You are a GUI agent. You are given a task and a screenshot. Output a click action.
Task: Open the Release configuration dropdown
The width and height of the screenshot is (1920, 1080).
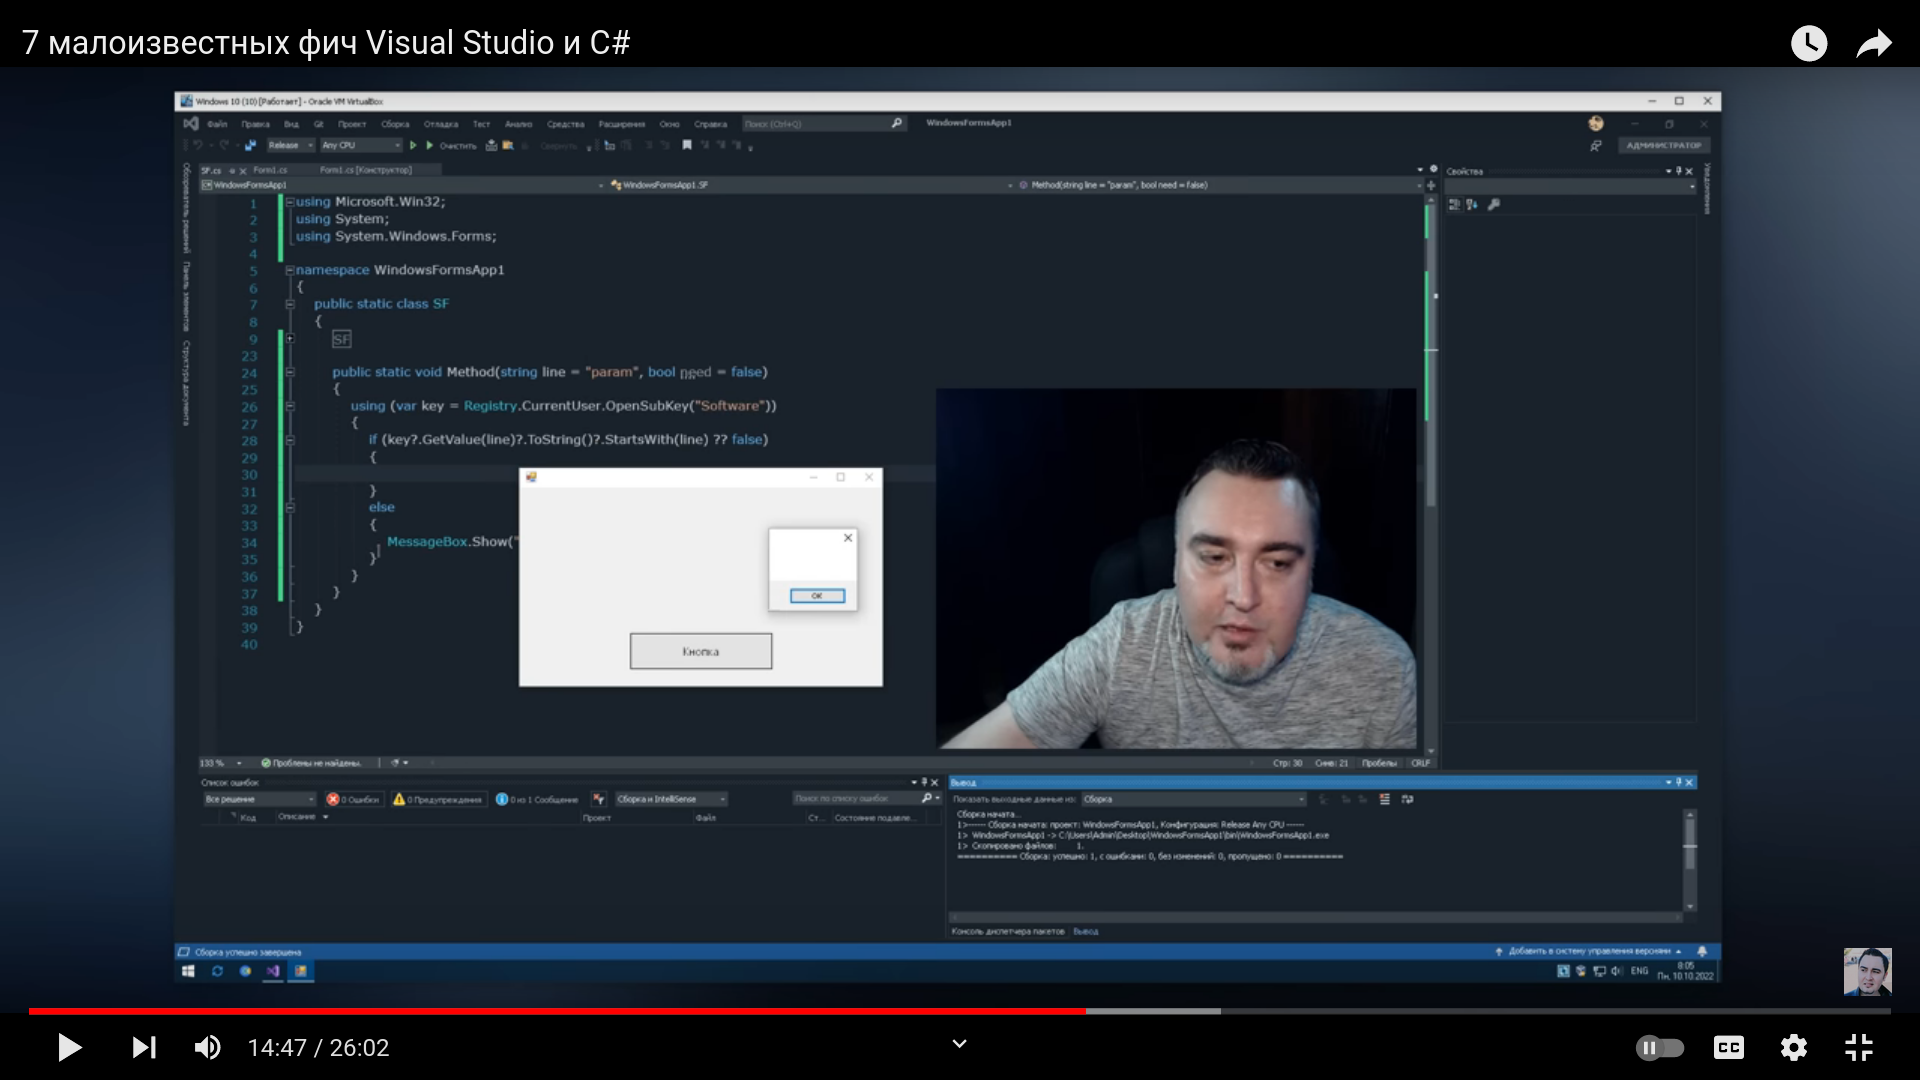pos(290,145)
